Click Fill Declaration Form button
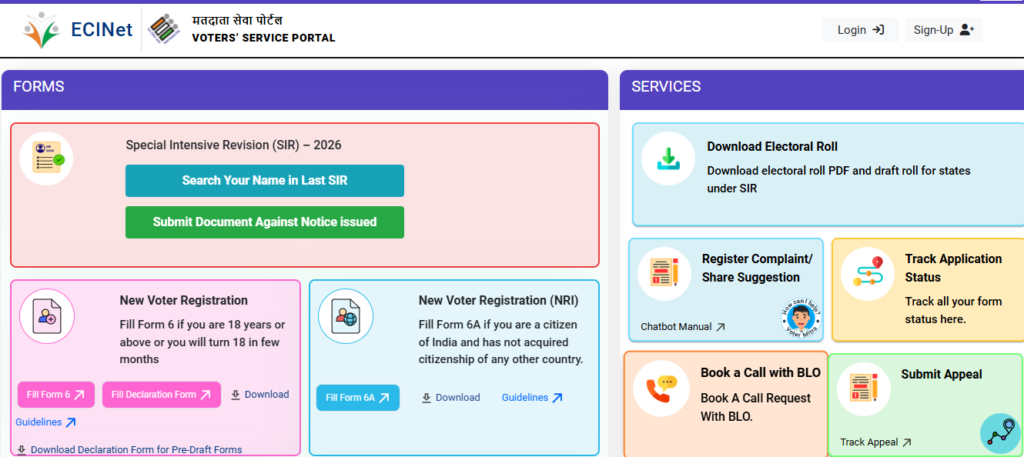1024x457 pixels. point(161,394)
